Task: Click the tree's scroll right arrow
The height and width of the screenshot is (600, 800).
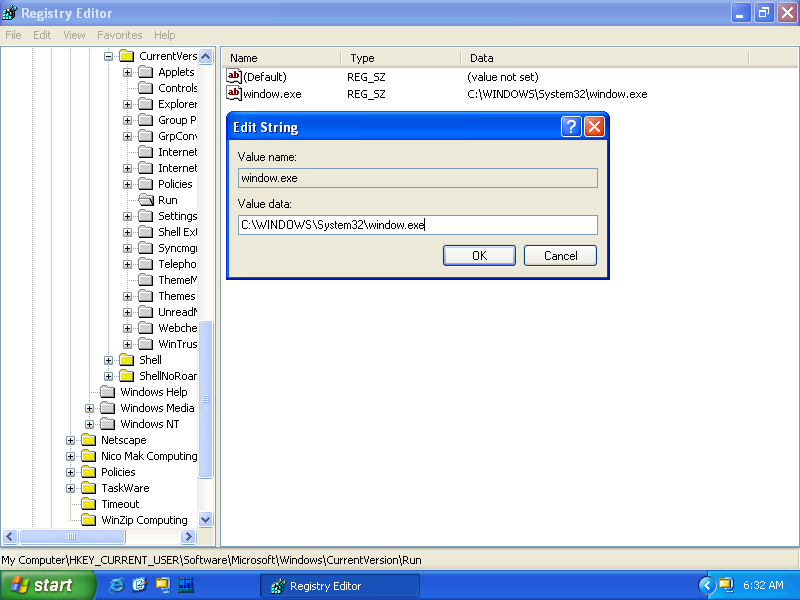Action: pos(188,536)
